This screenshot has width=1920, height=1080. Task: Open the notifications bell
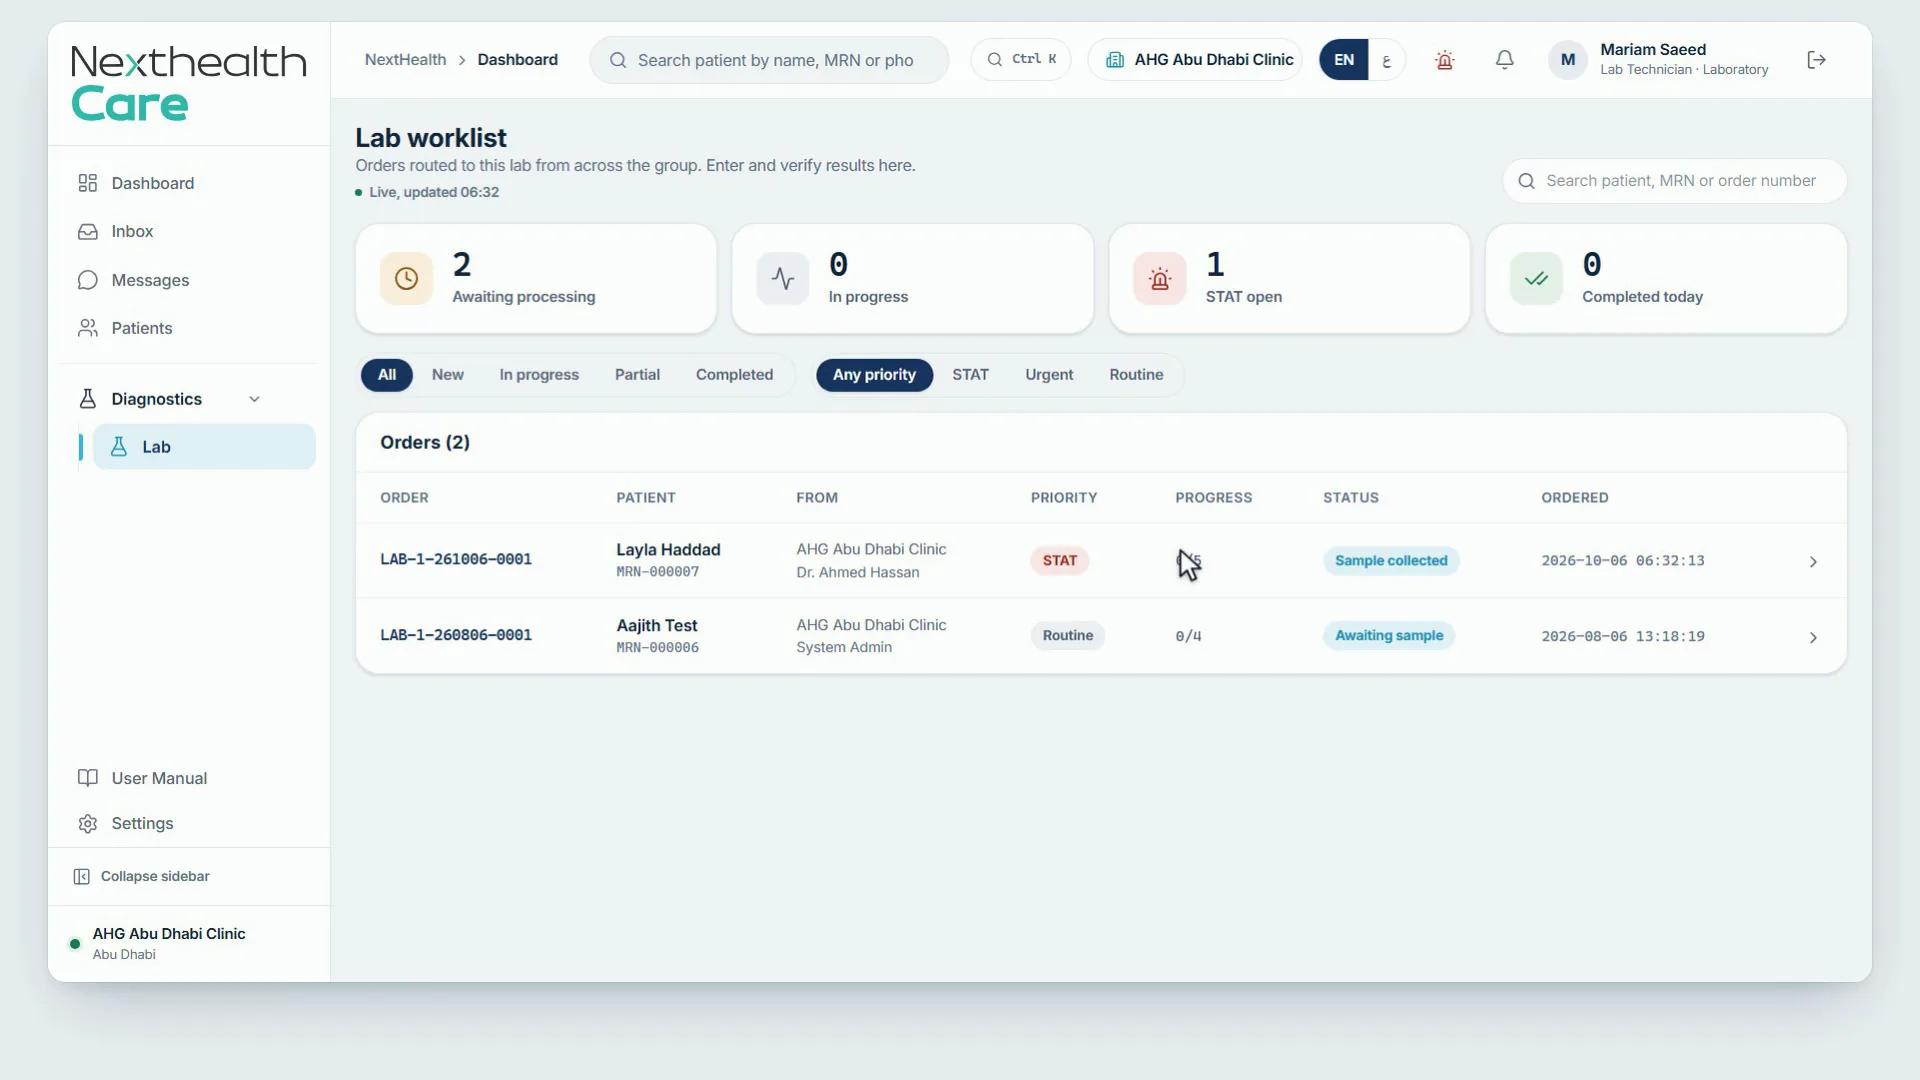point(1504,60)
